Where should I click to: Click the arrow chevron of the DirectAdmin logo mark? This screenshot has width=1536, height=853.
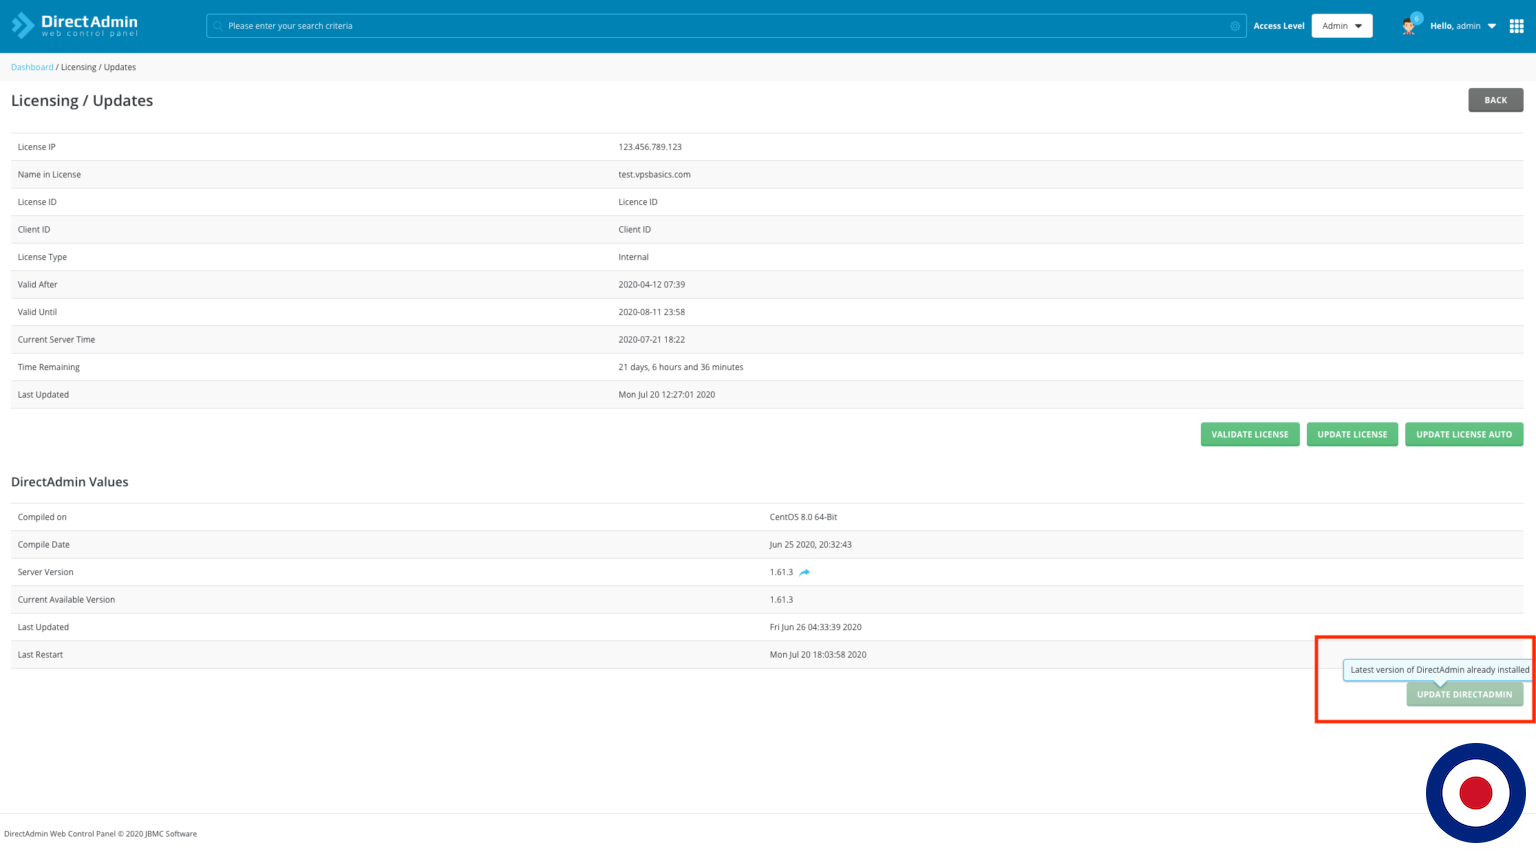pos(21,25)
